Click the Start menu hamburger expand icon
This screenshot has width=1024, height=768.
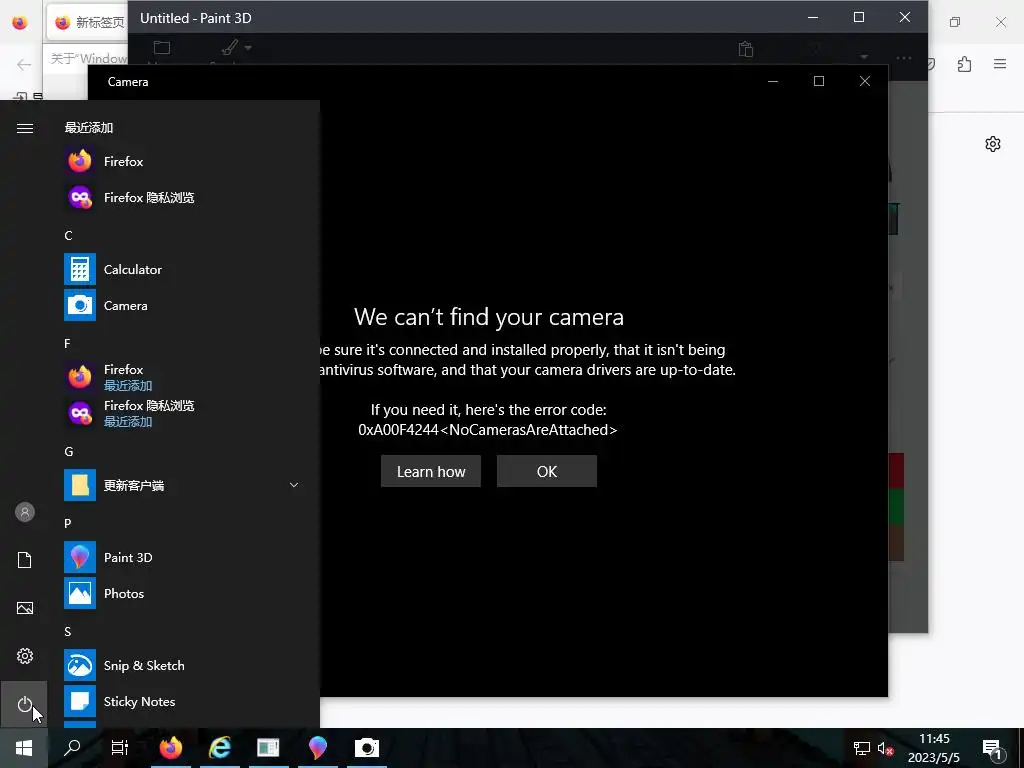pos(25,128)
